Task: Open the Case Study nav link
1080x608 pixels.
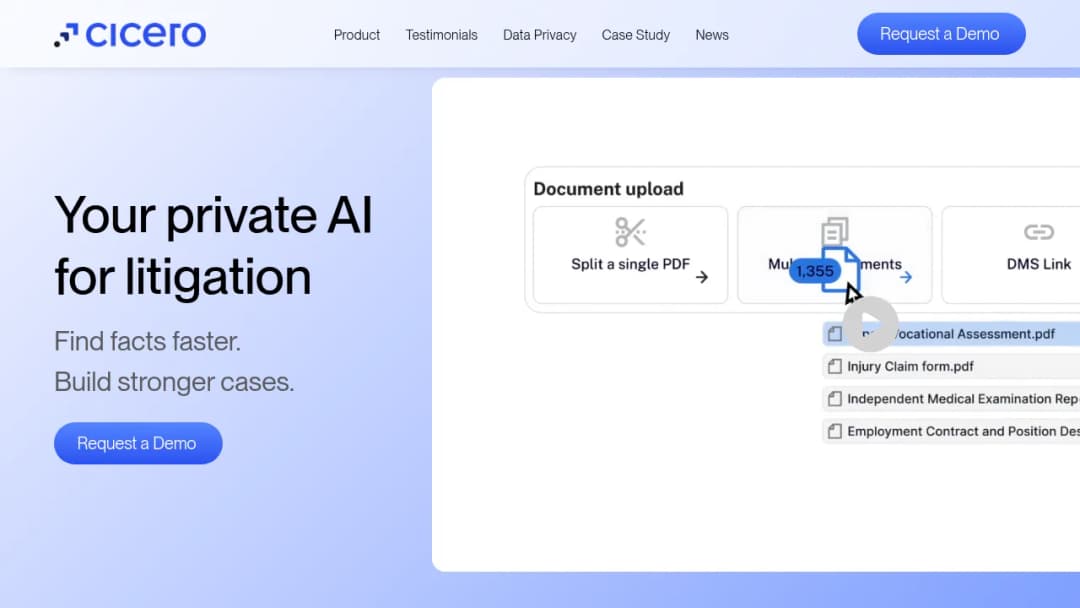Action: (636, 35)
